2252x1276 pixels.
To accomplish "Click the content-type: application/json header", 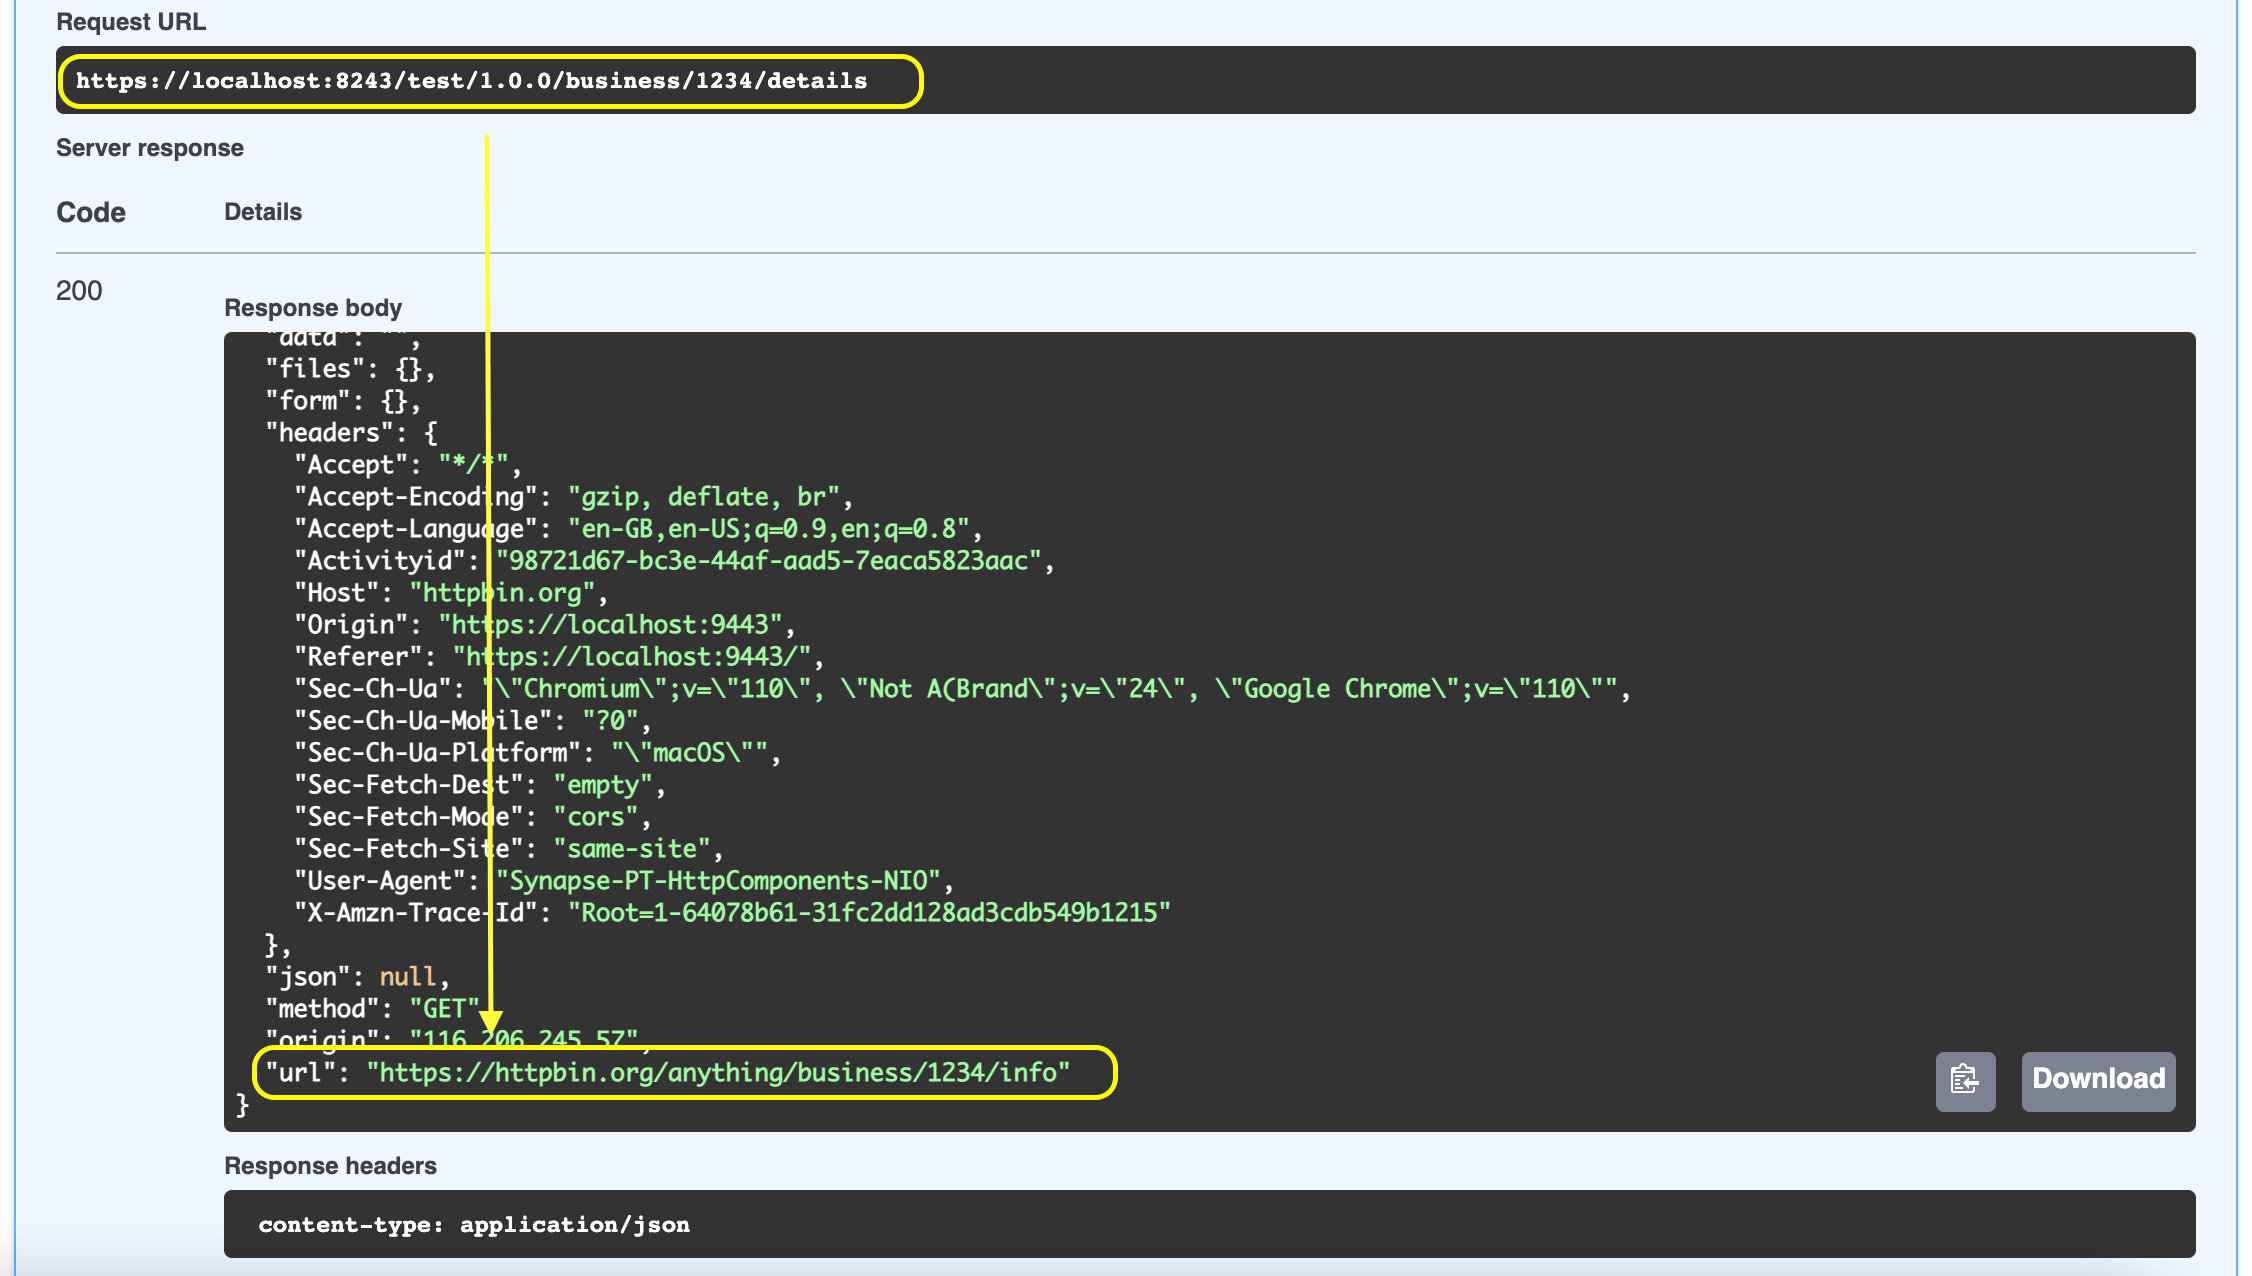I will (x=474, y=1224).
